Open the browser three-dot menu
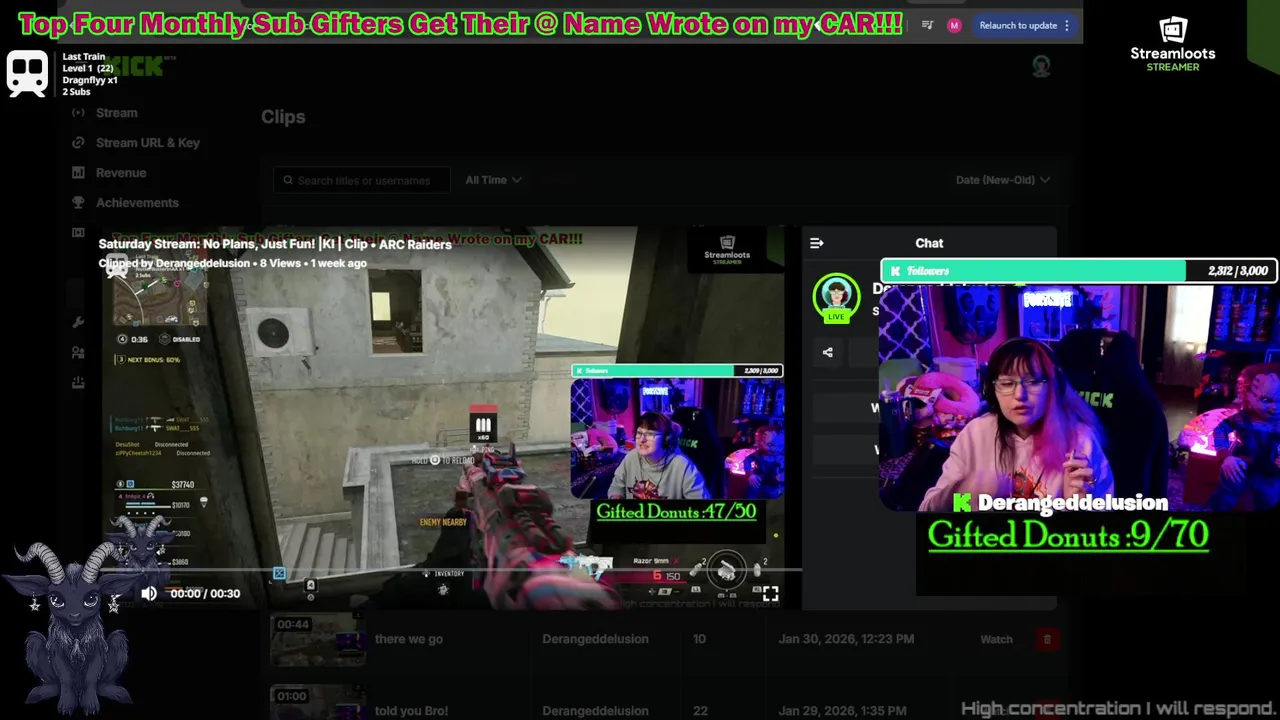Viewport: 1280px width, 720px height. pos(1067,25)
